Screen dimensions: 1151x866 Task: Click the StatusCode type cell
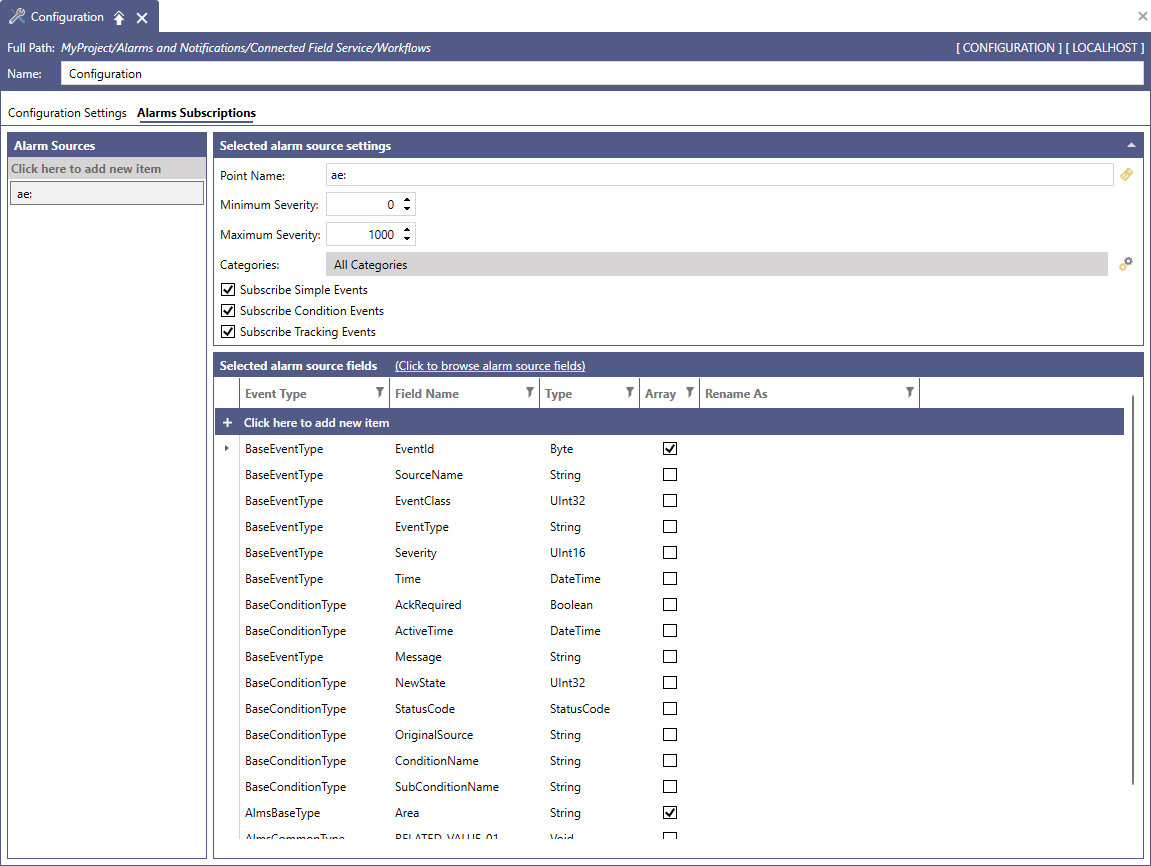580,709
